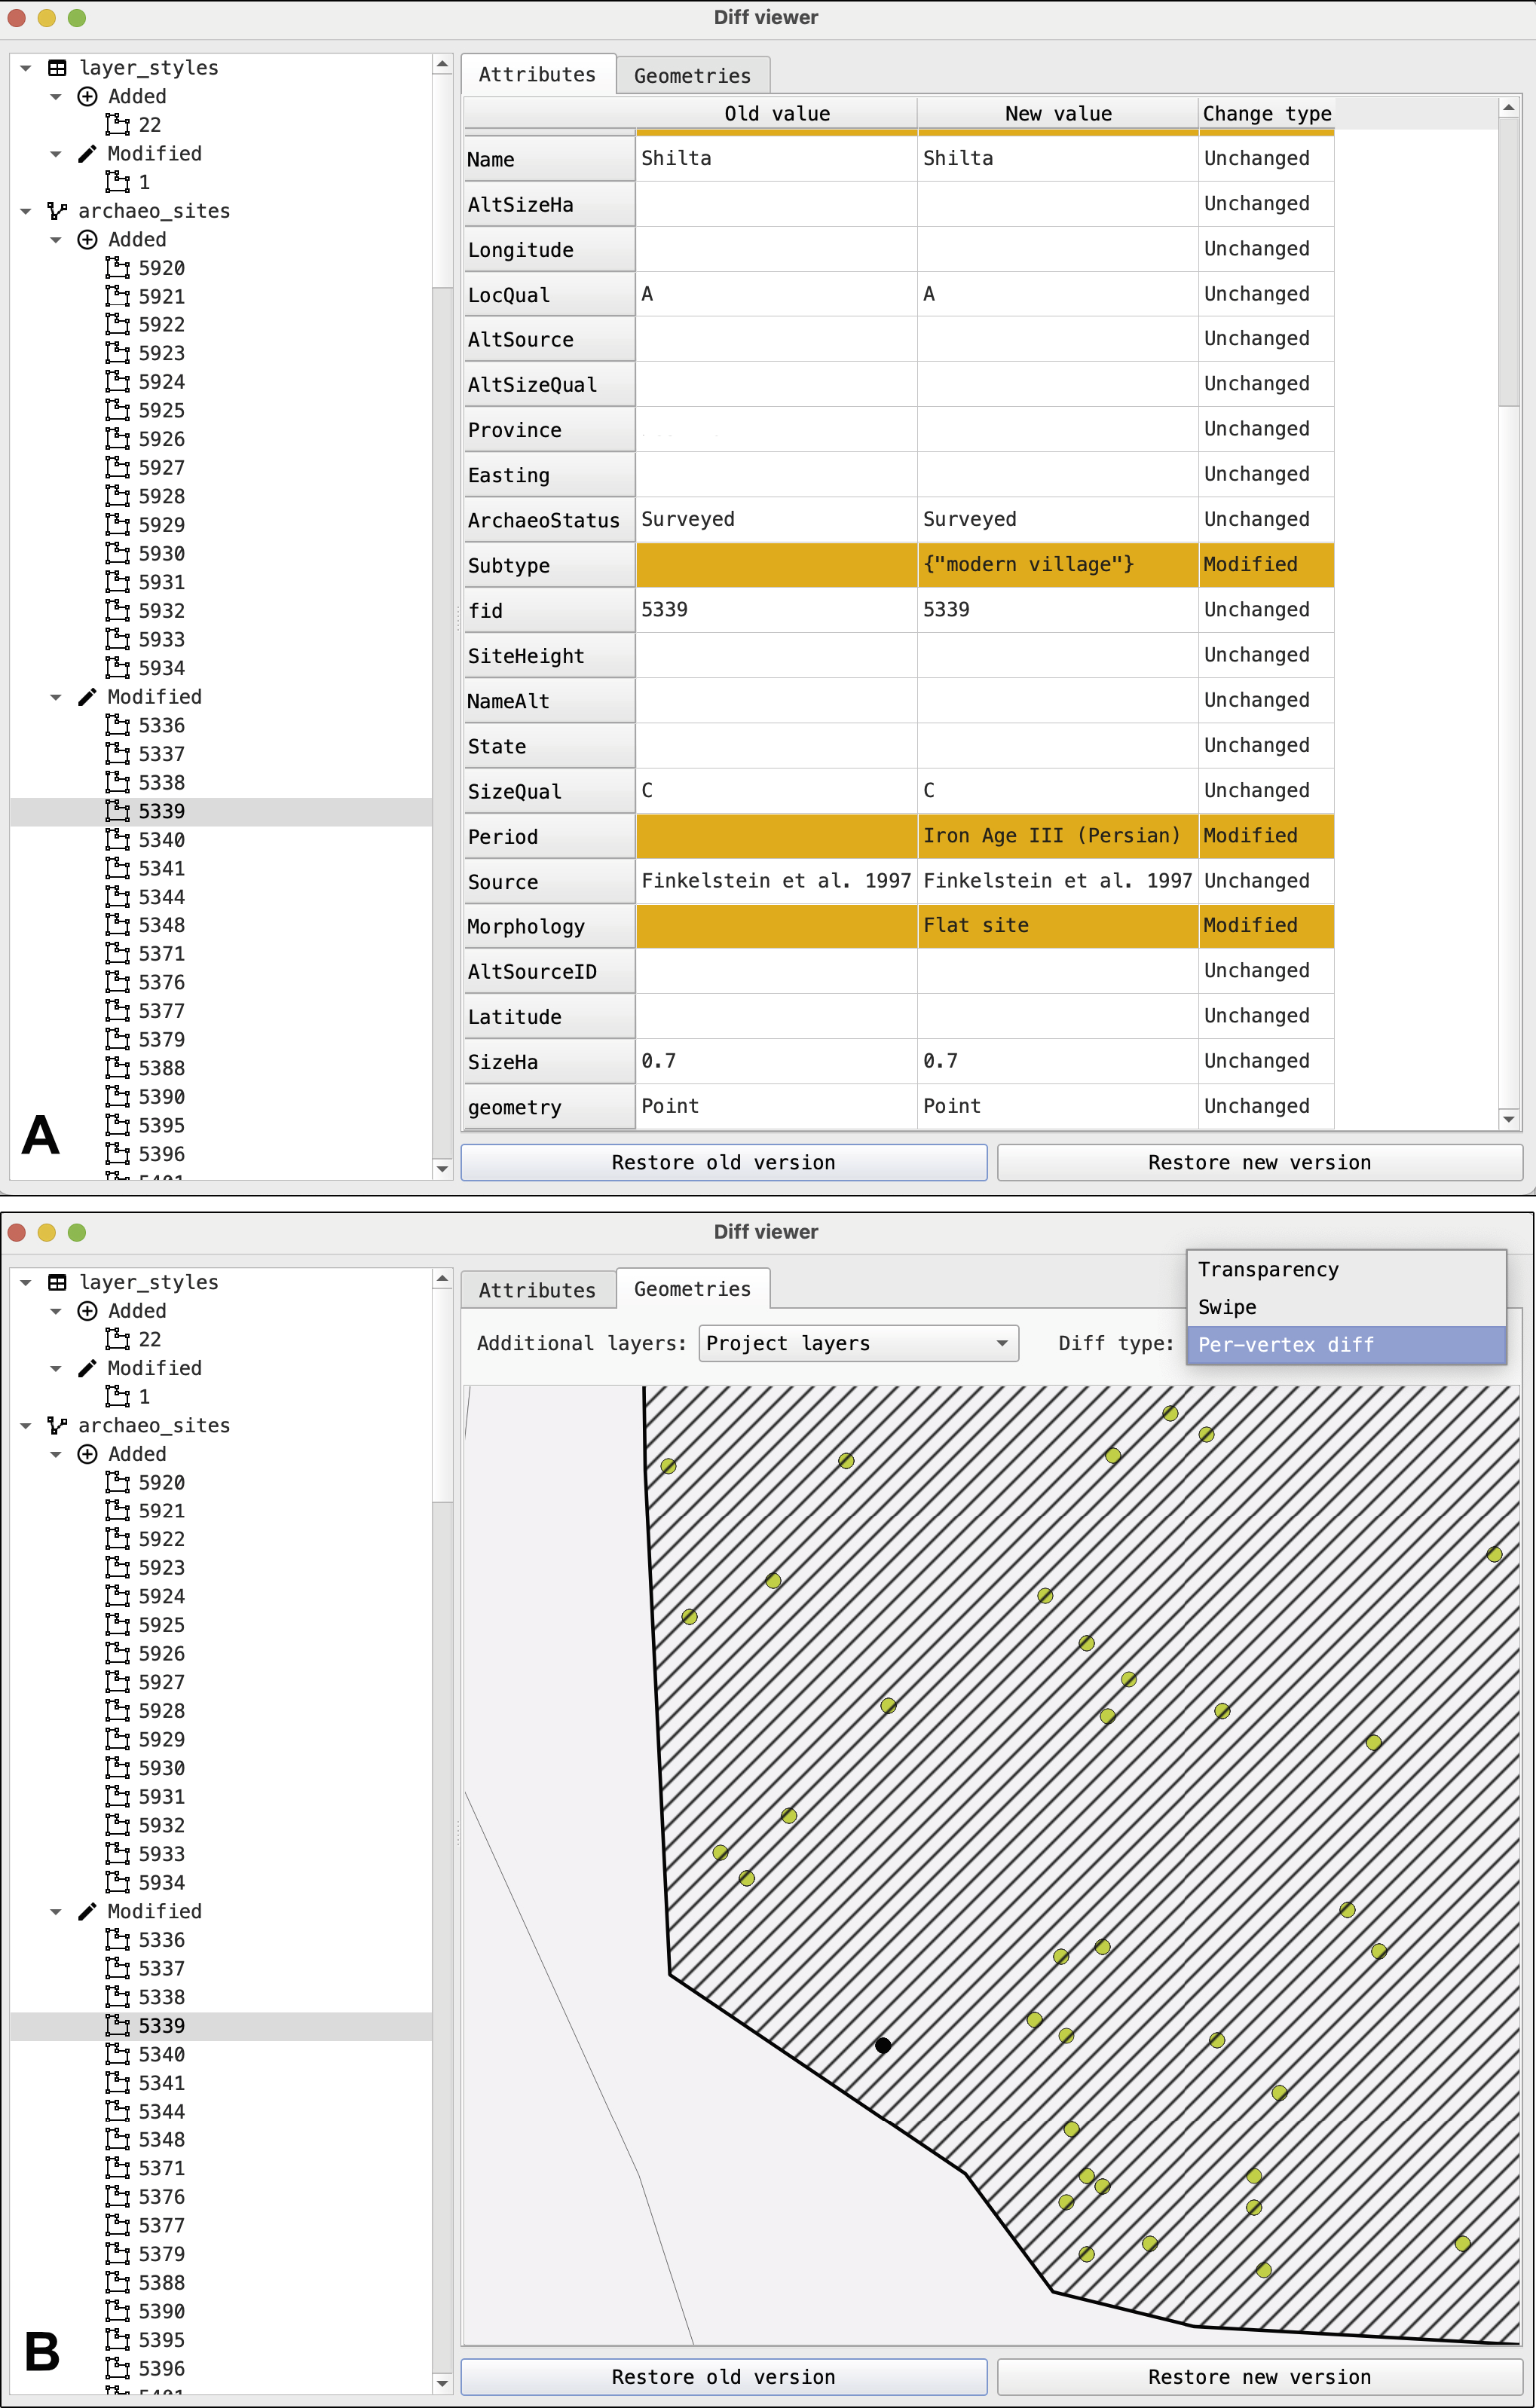Select the Geometries tab in window B
Image resolution: width=1536 pixels, height=2408 pixels.
click(692, 1288)
